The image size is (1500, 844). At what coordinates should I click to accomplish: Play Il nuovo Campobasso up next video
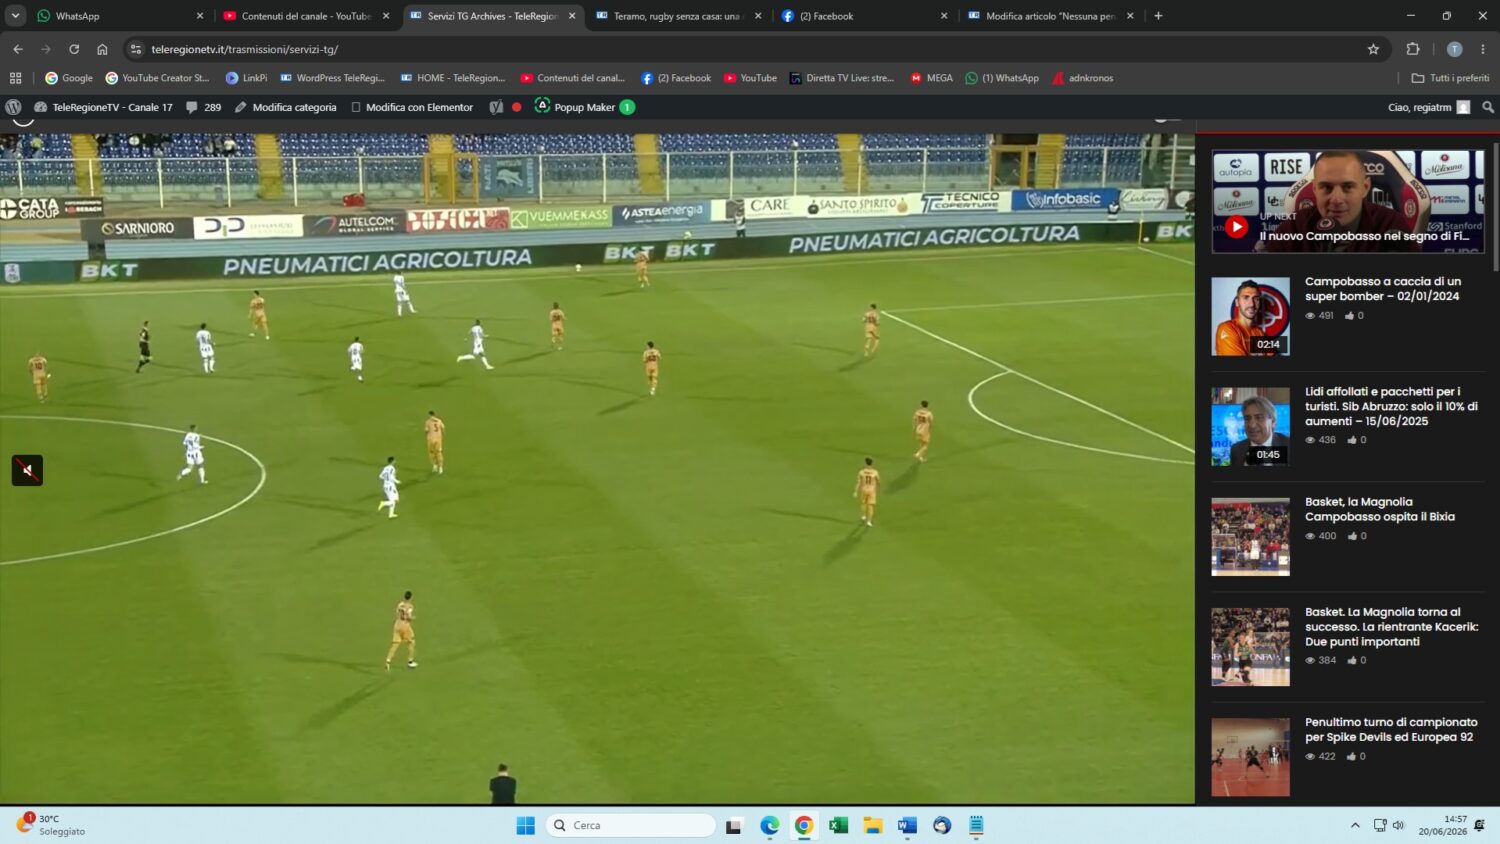coord(1237,227)
